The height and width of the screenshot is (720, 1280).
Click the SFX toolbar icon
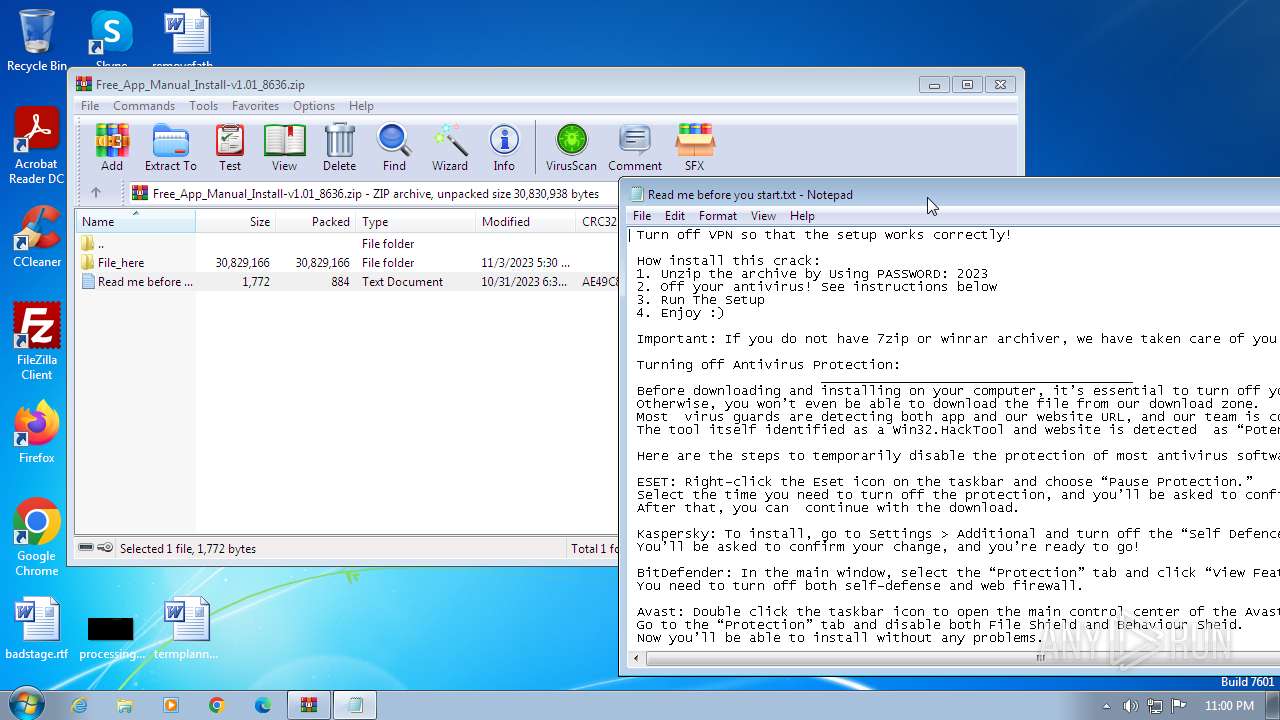pos(694,147)
